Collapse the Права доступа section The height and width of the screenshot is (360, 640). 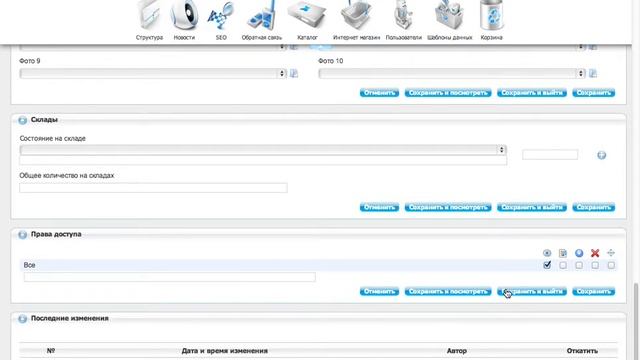click(x=22, y=234)
